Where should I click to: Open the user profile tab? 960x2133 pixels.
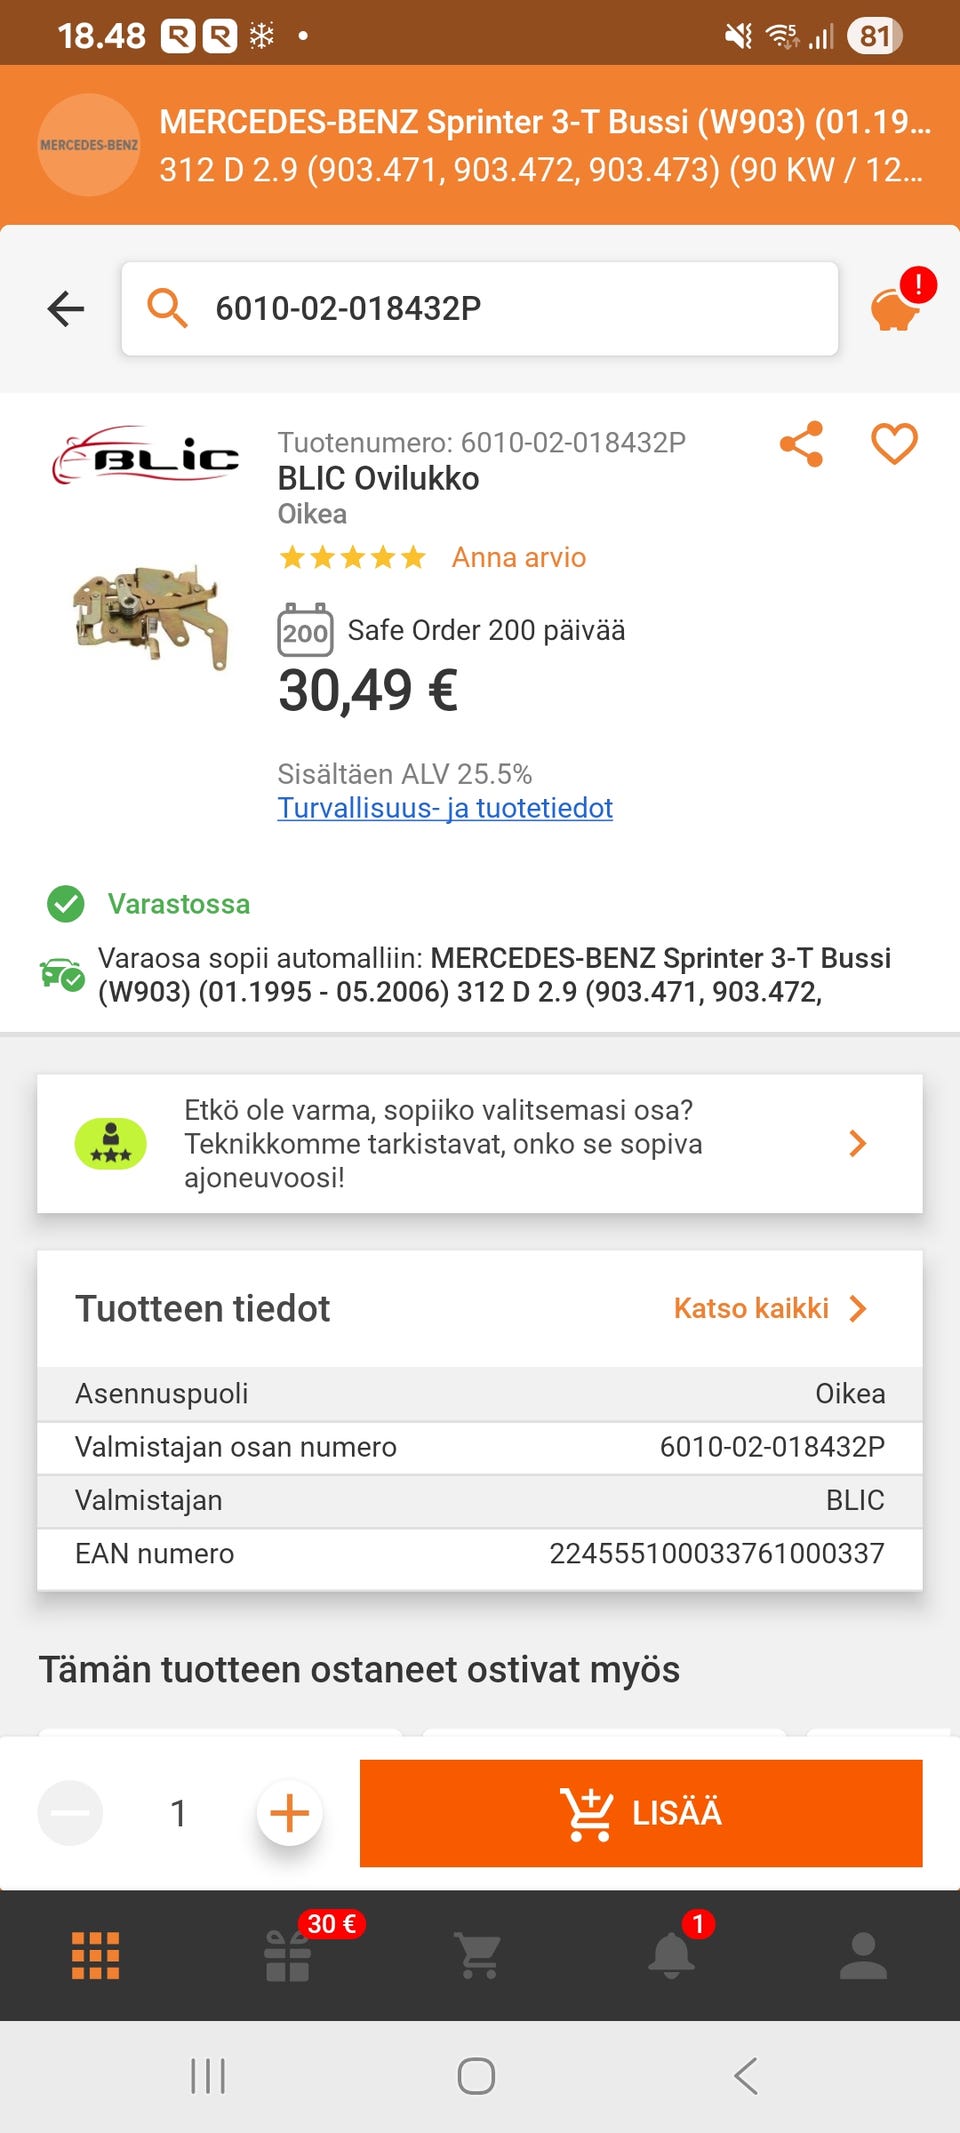863,1956
